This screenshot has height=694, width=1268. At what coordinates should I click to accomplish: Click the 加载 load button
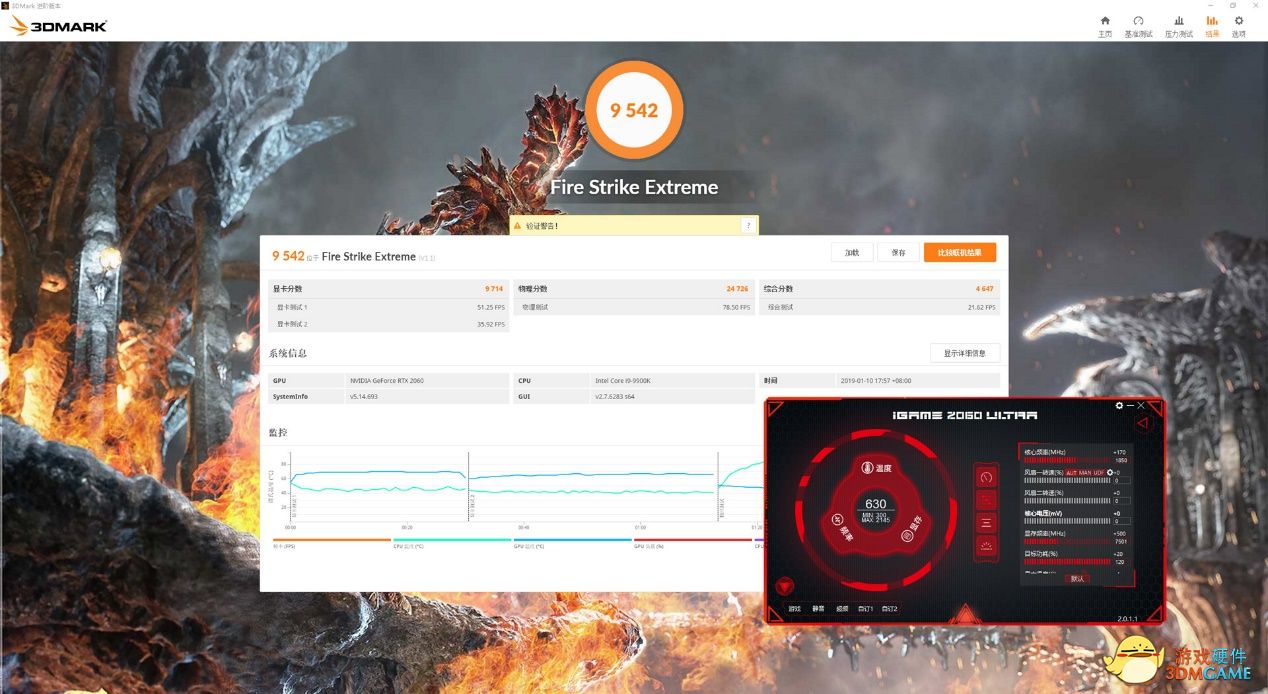pyautogui.click(x=852, y=253)
